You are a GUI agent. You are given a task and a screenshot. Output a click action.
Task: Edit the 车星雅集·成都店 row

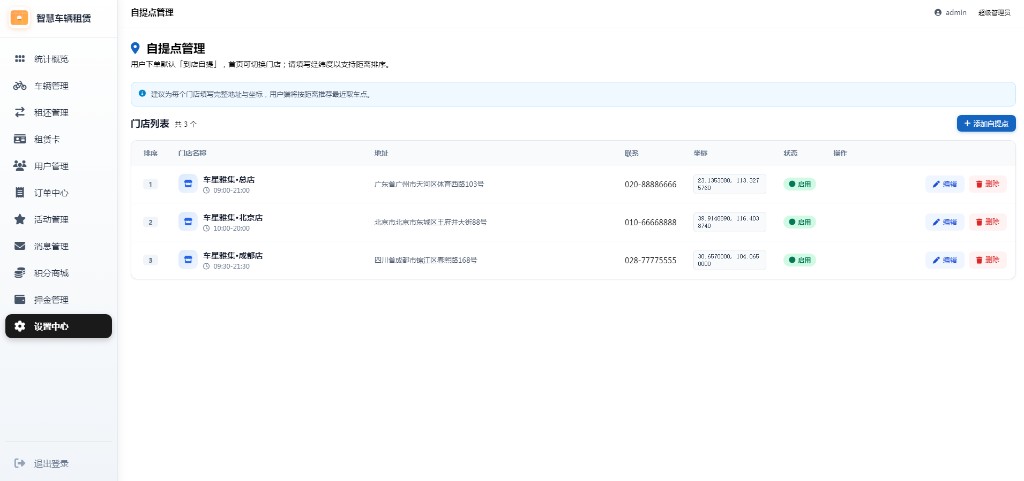[944, 260]
